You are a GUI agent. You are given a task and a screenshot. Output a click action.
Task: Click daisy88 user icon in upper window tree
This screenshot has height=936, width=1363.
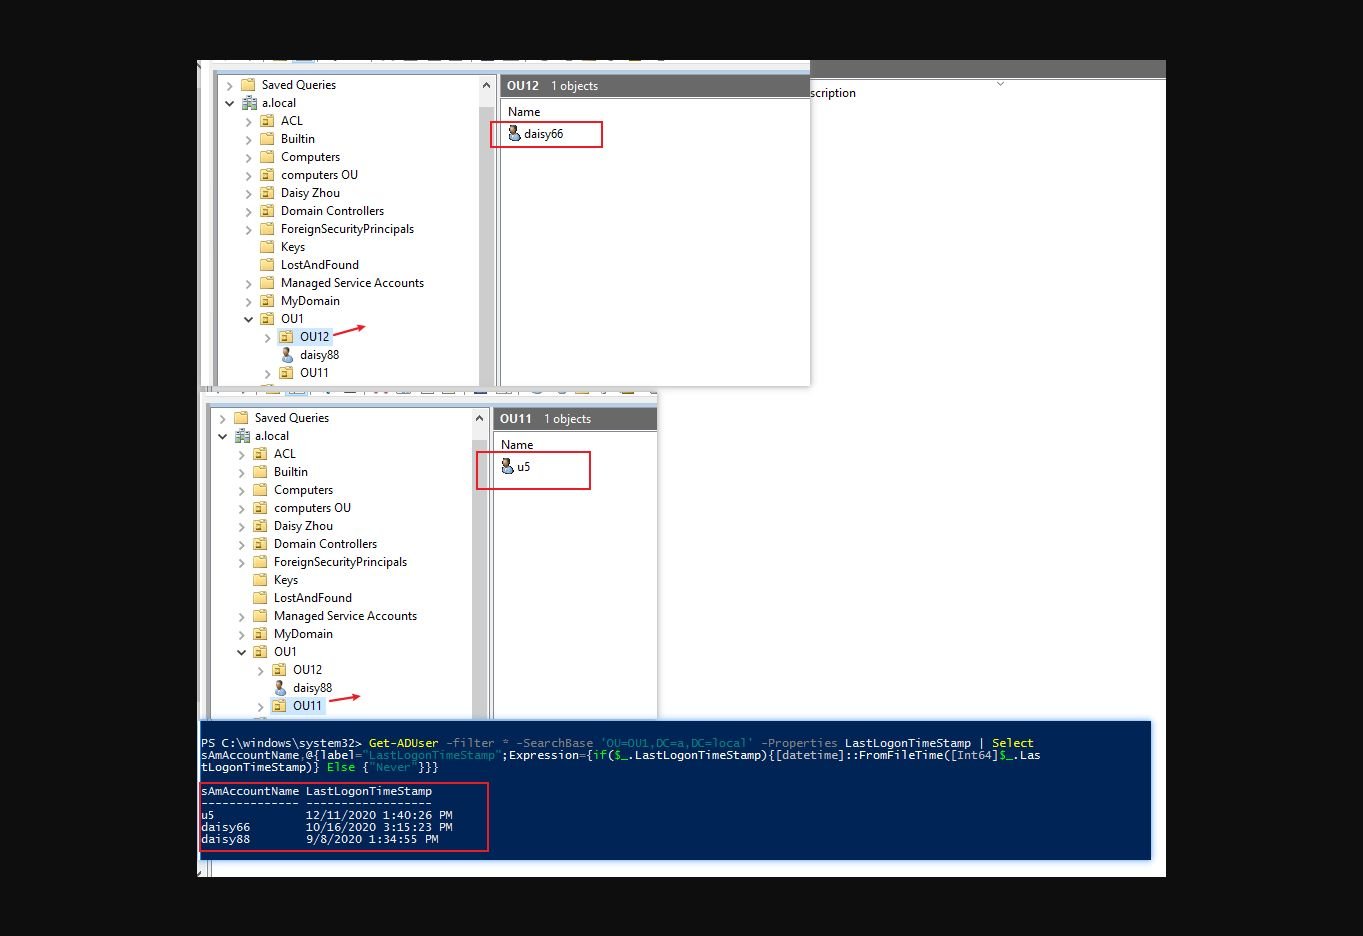[287, 355]
